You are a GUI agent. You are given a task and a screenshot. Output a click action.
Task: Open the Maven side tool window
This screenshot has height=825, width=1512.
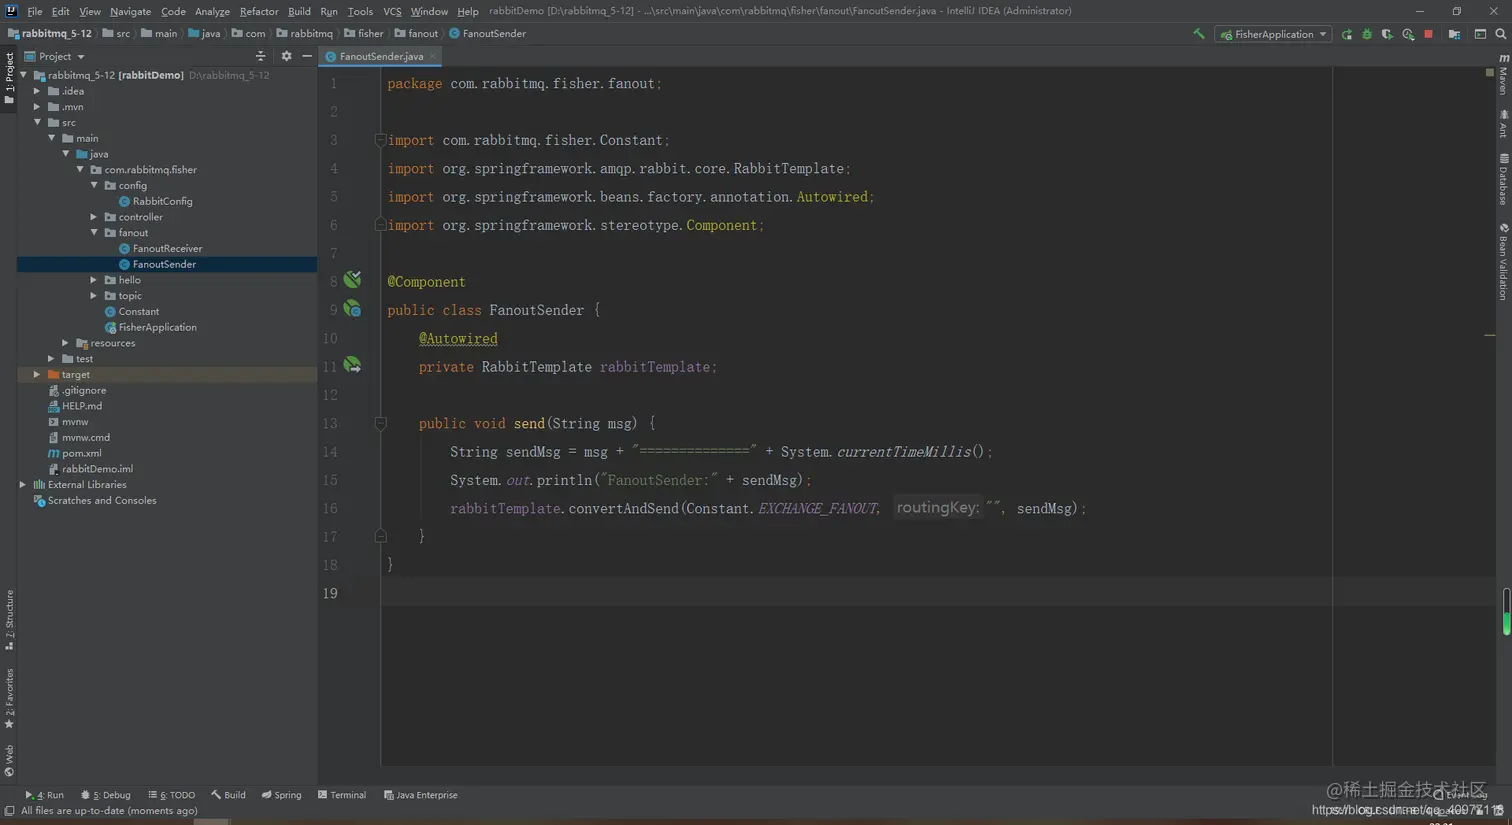(1503, 76)
